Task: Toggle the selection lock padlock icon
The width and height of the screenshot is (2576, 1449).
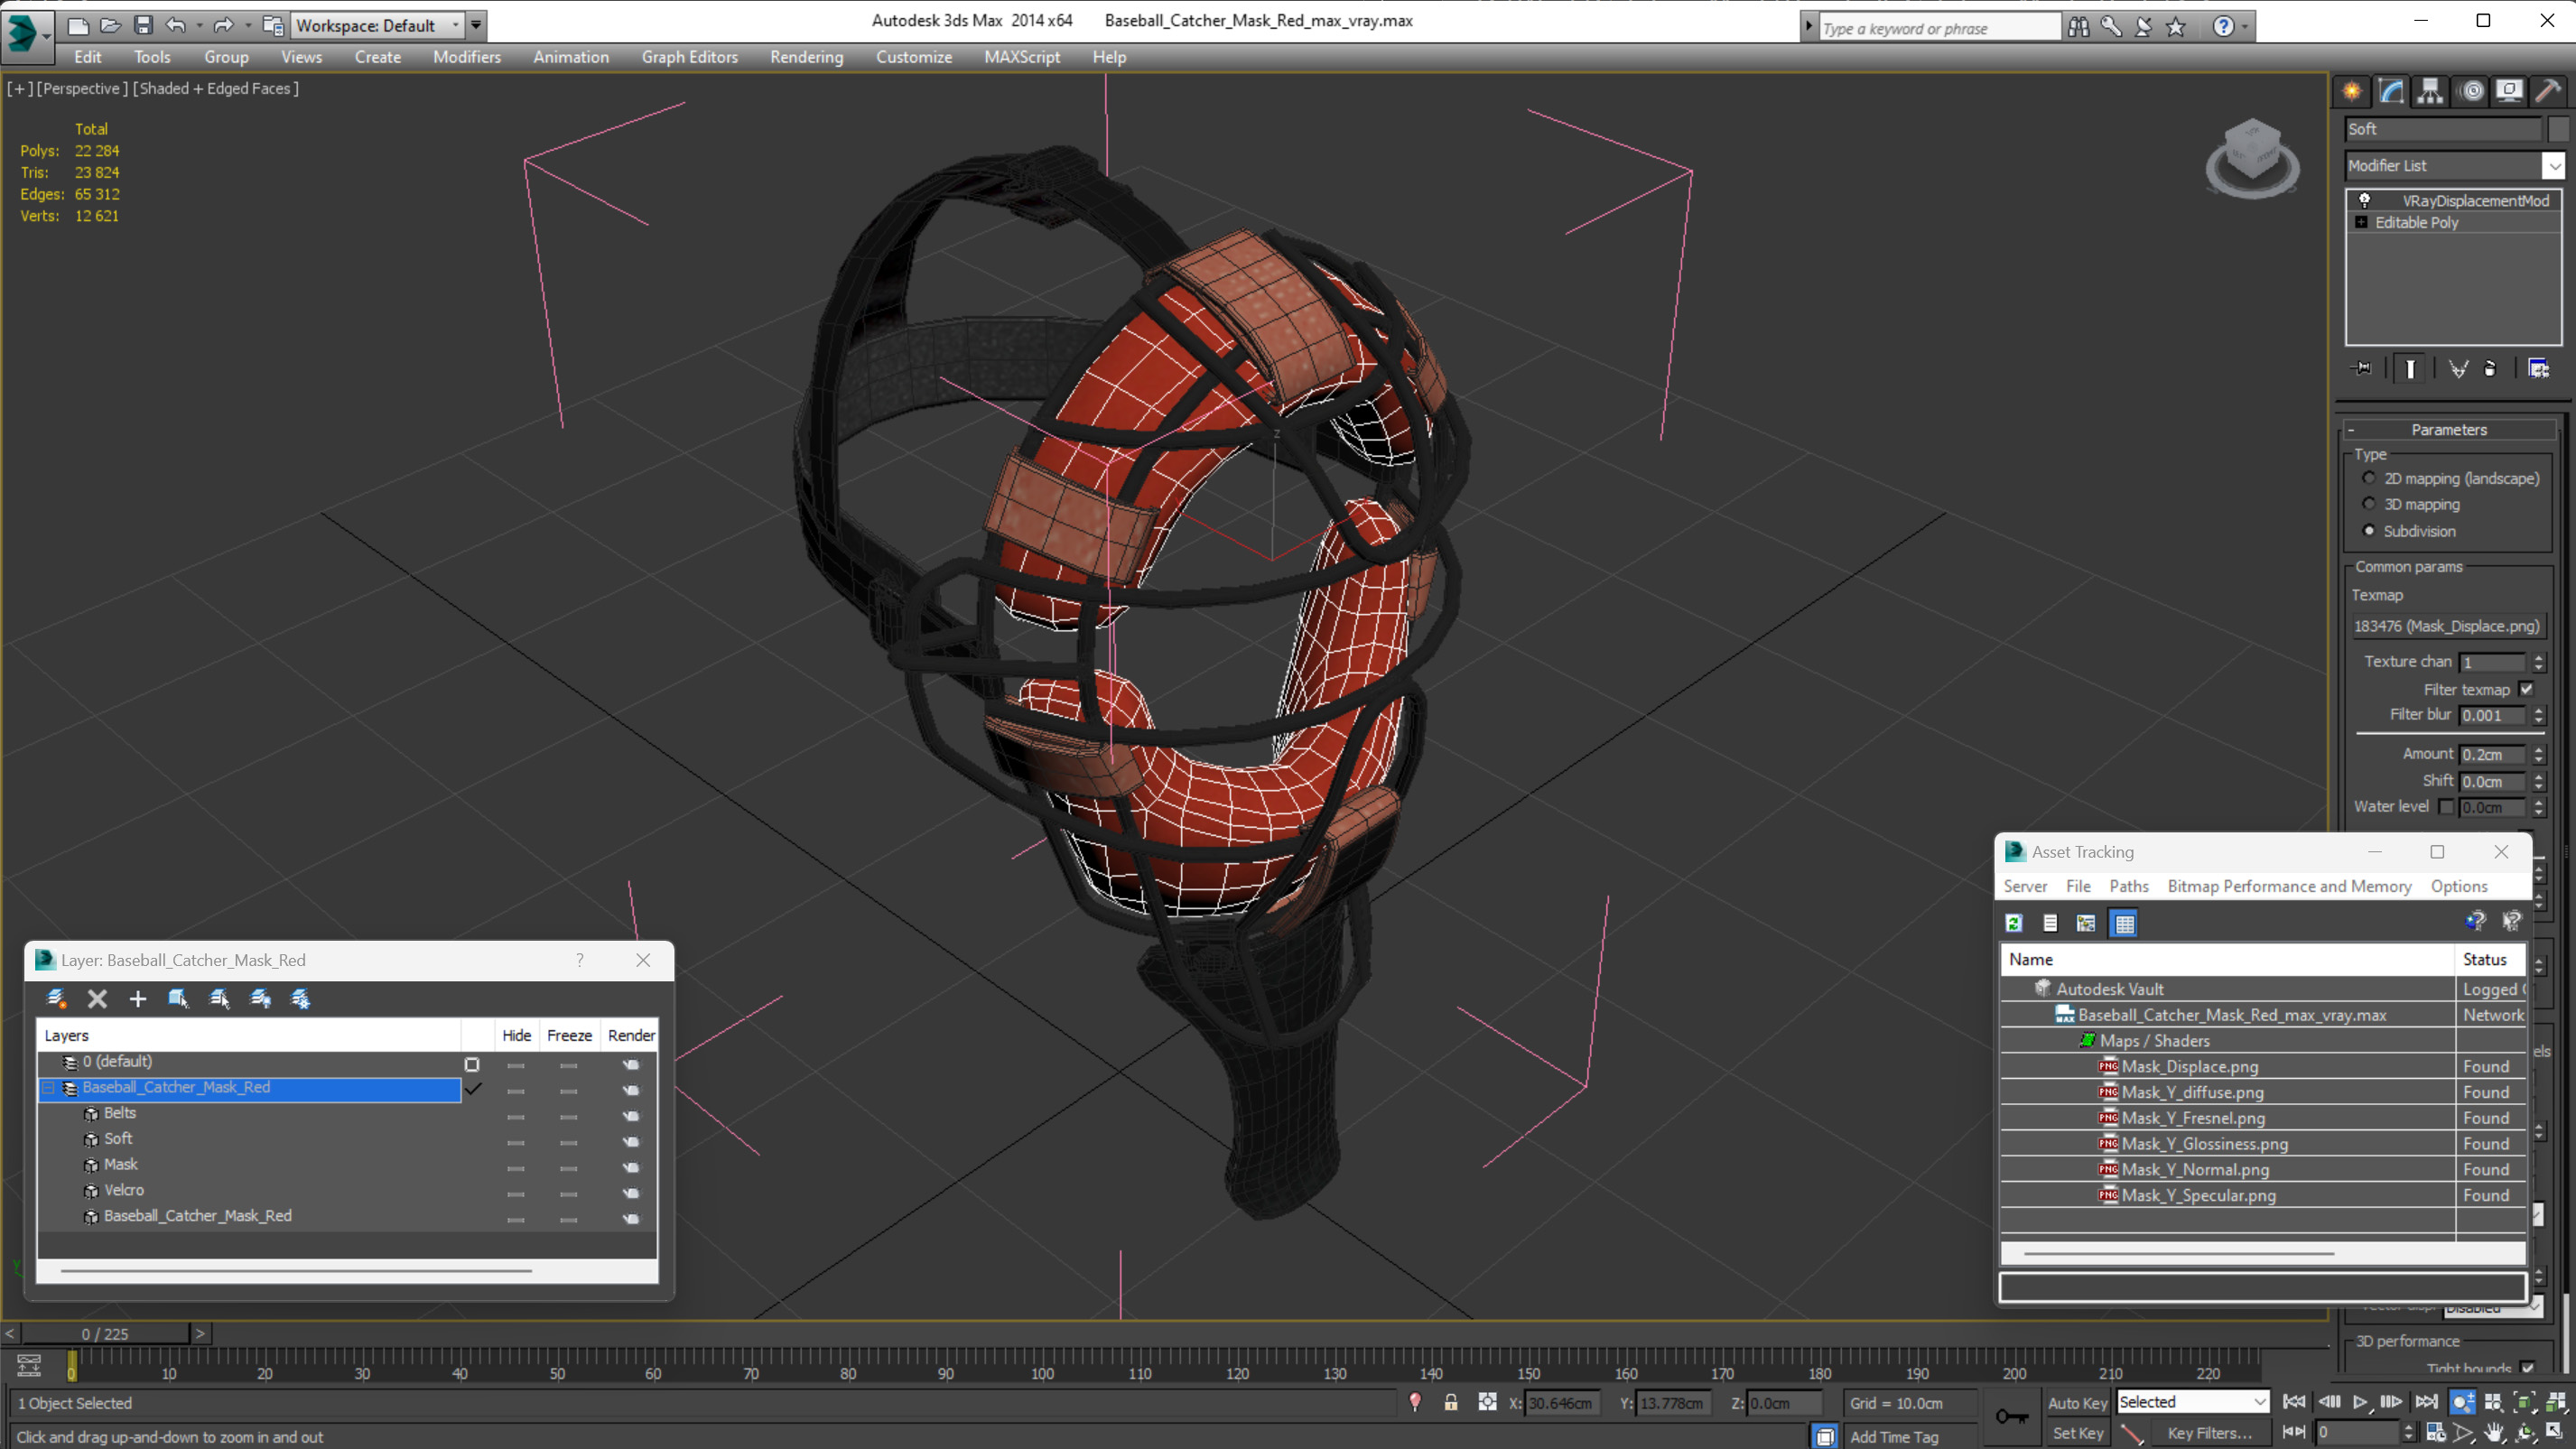Action: [1450, 1402]
